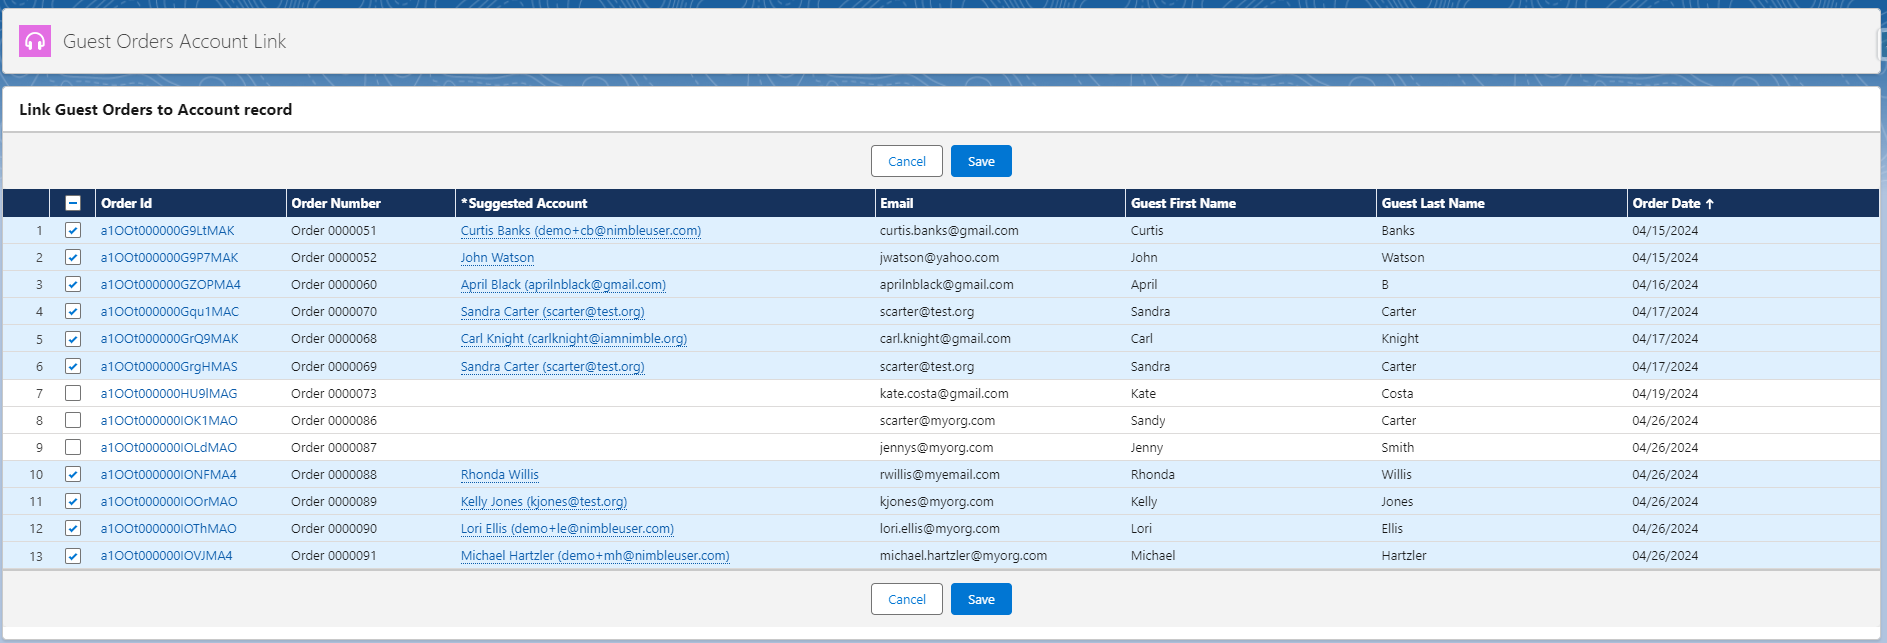Open order link a1OOt000000G9LtMAK
Screen dimensions: 1887x643
(167, 230)
